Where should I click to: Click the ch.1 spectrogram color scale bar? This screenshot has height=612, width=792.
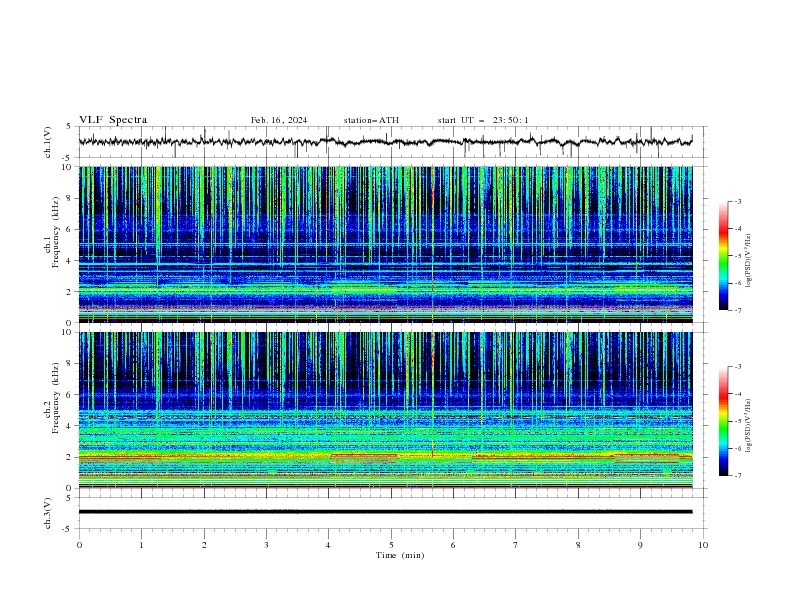pos(723,256)
